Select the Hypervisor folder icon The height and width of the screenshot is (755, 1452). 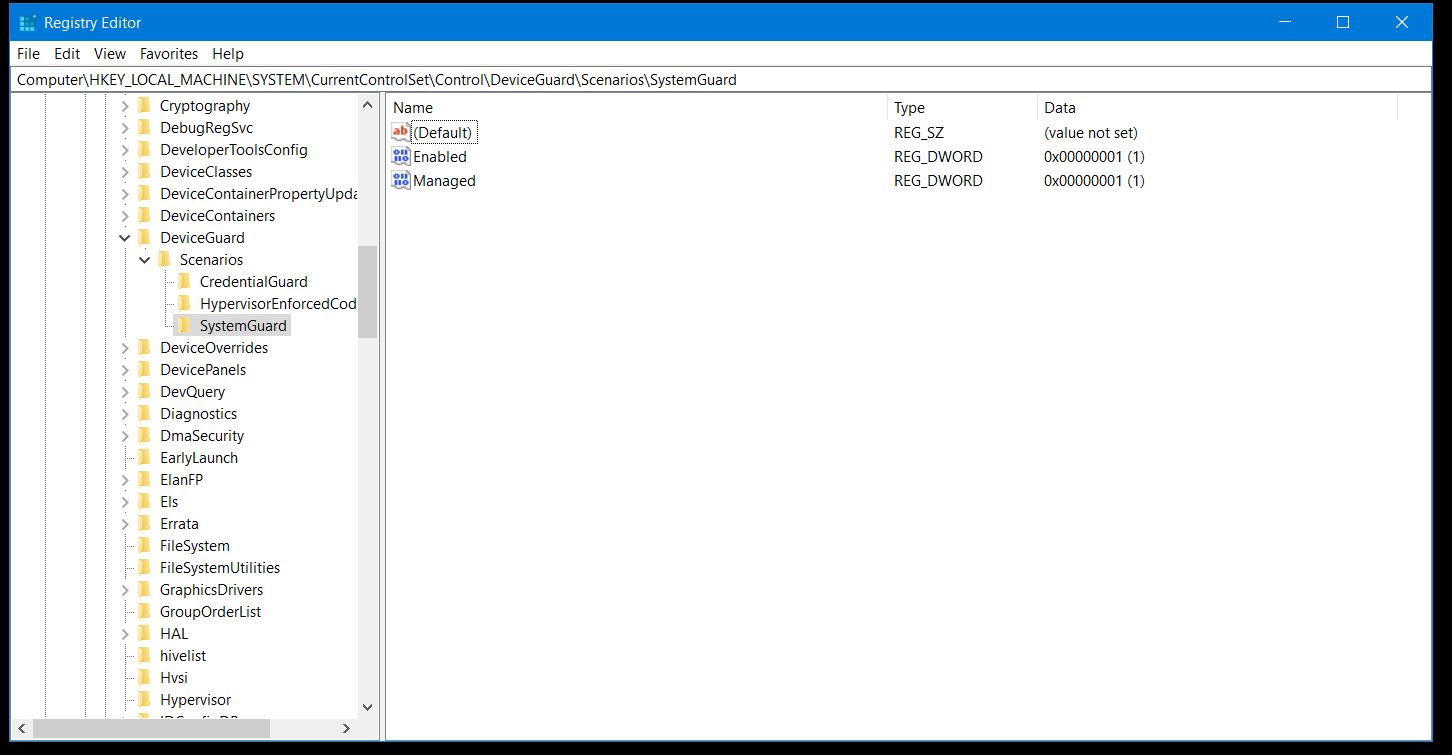(x=144, y=700)
